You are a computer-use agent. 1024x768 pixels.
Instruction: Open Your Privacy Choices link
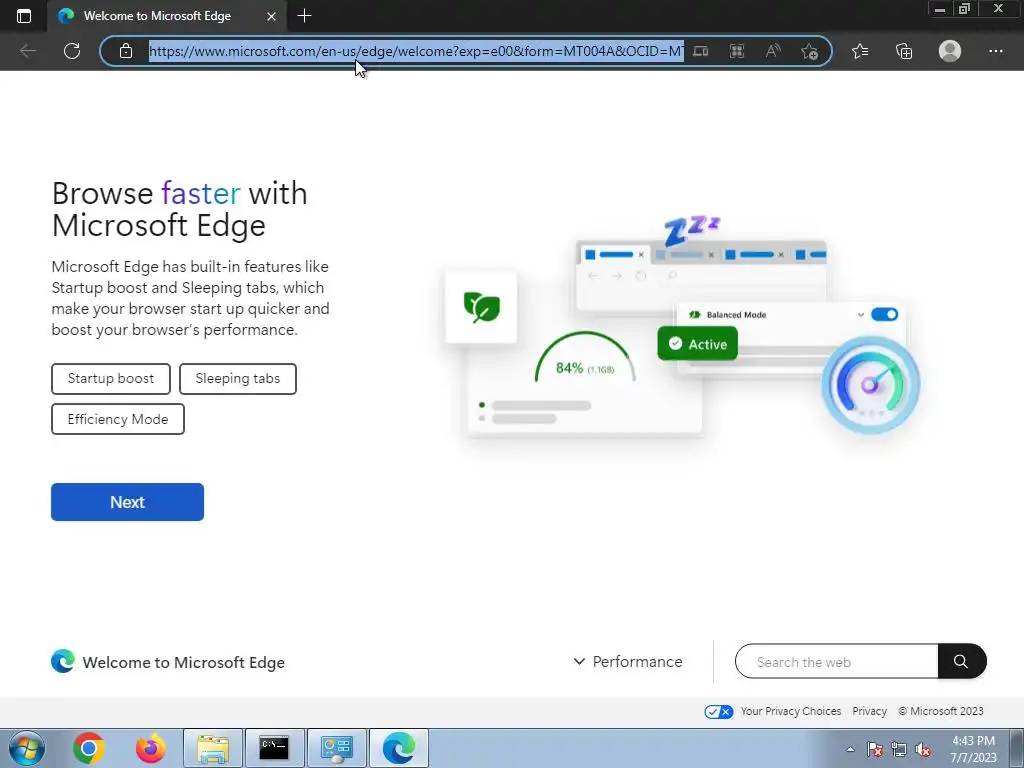[791, 711]
